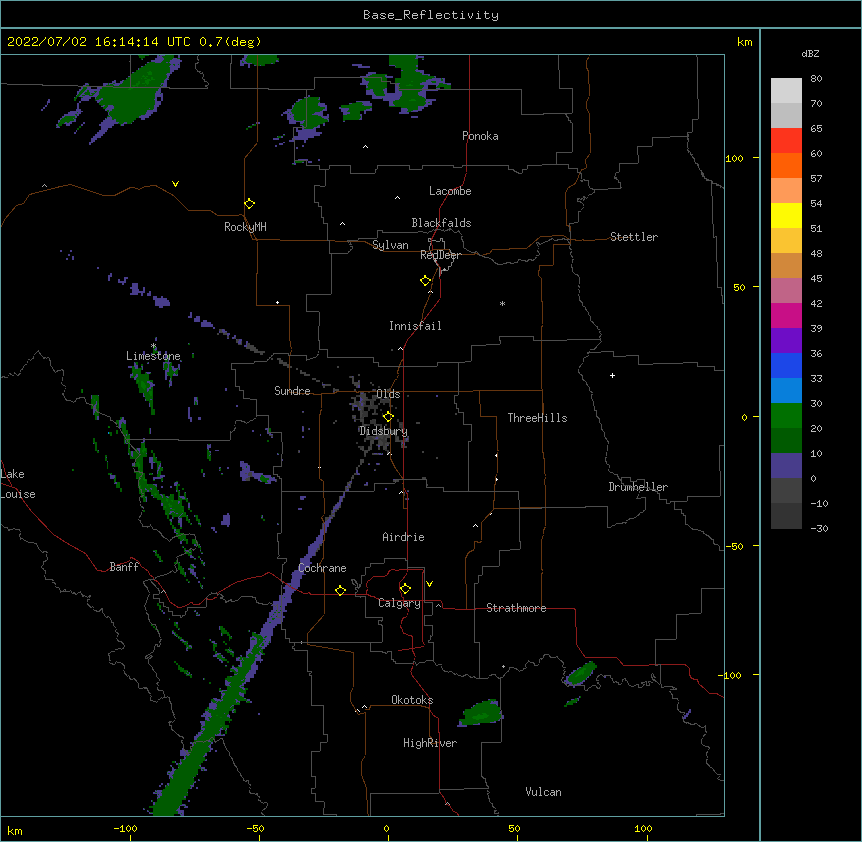
Task: Click the yellow diamond marker below RedDeer
Action: (426, 281)
